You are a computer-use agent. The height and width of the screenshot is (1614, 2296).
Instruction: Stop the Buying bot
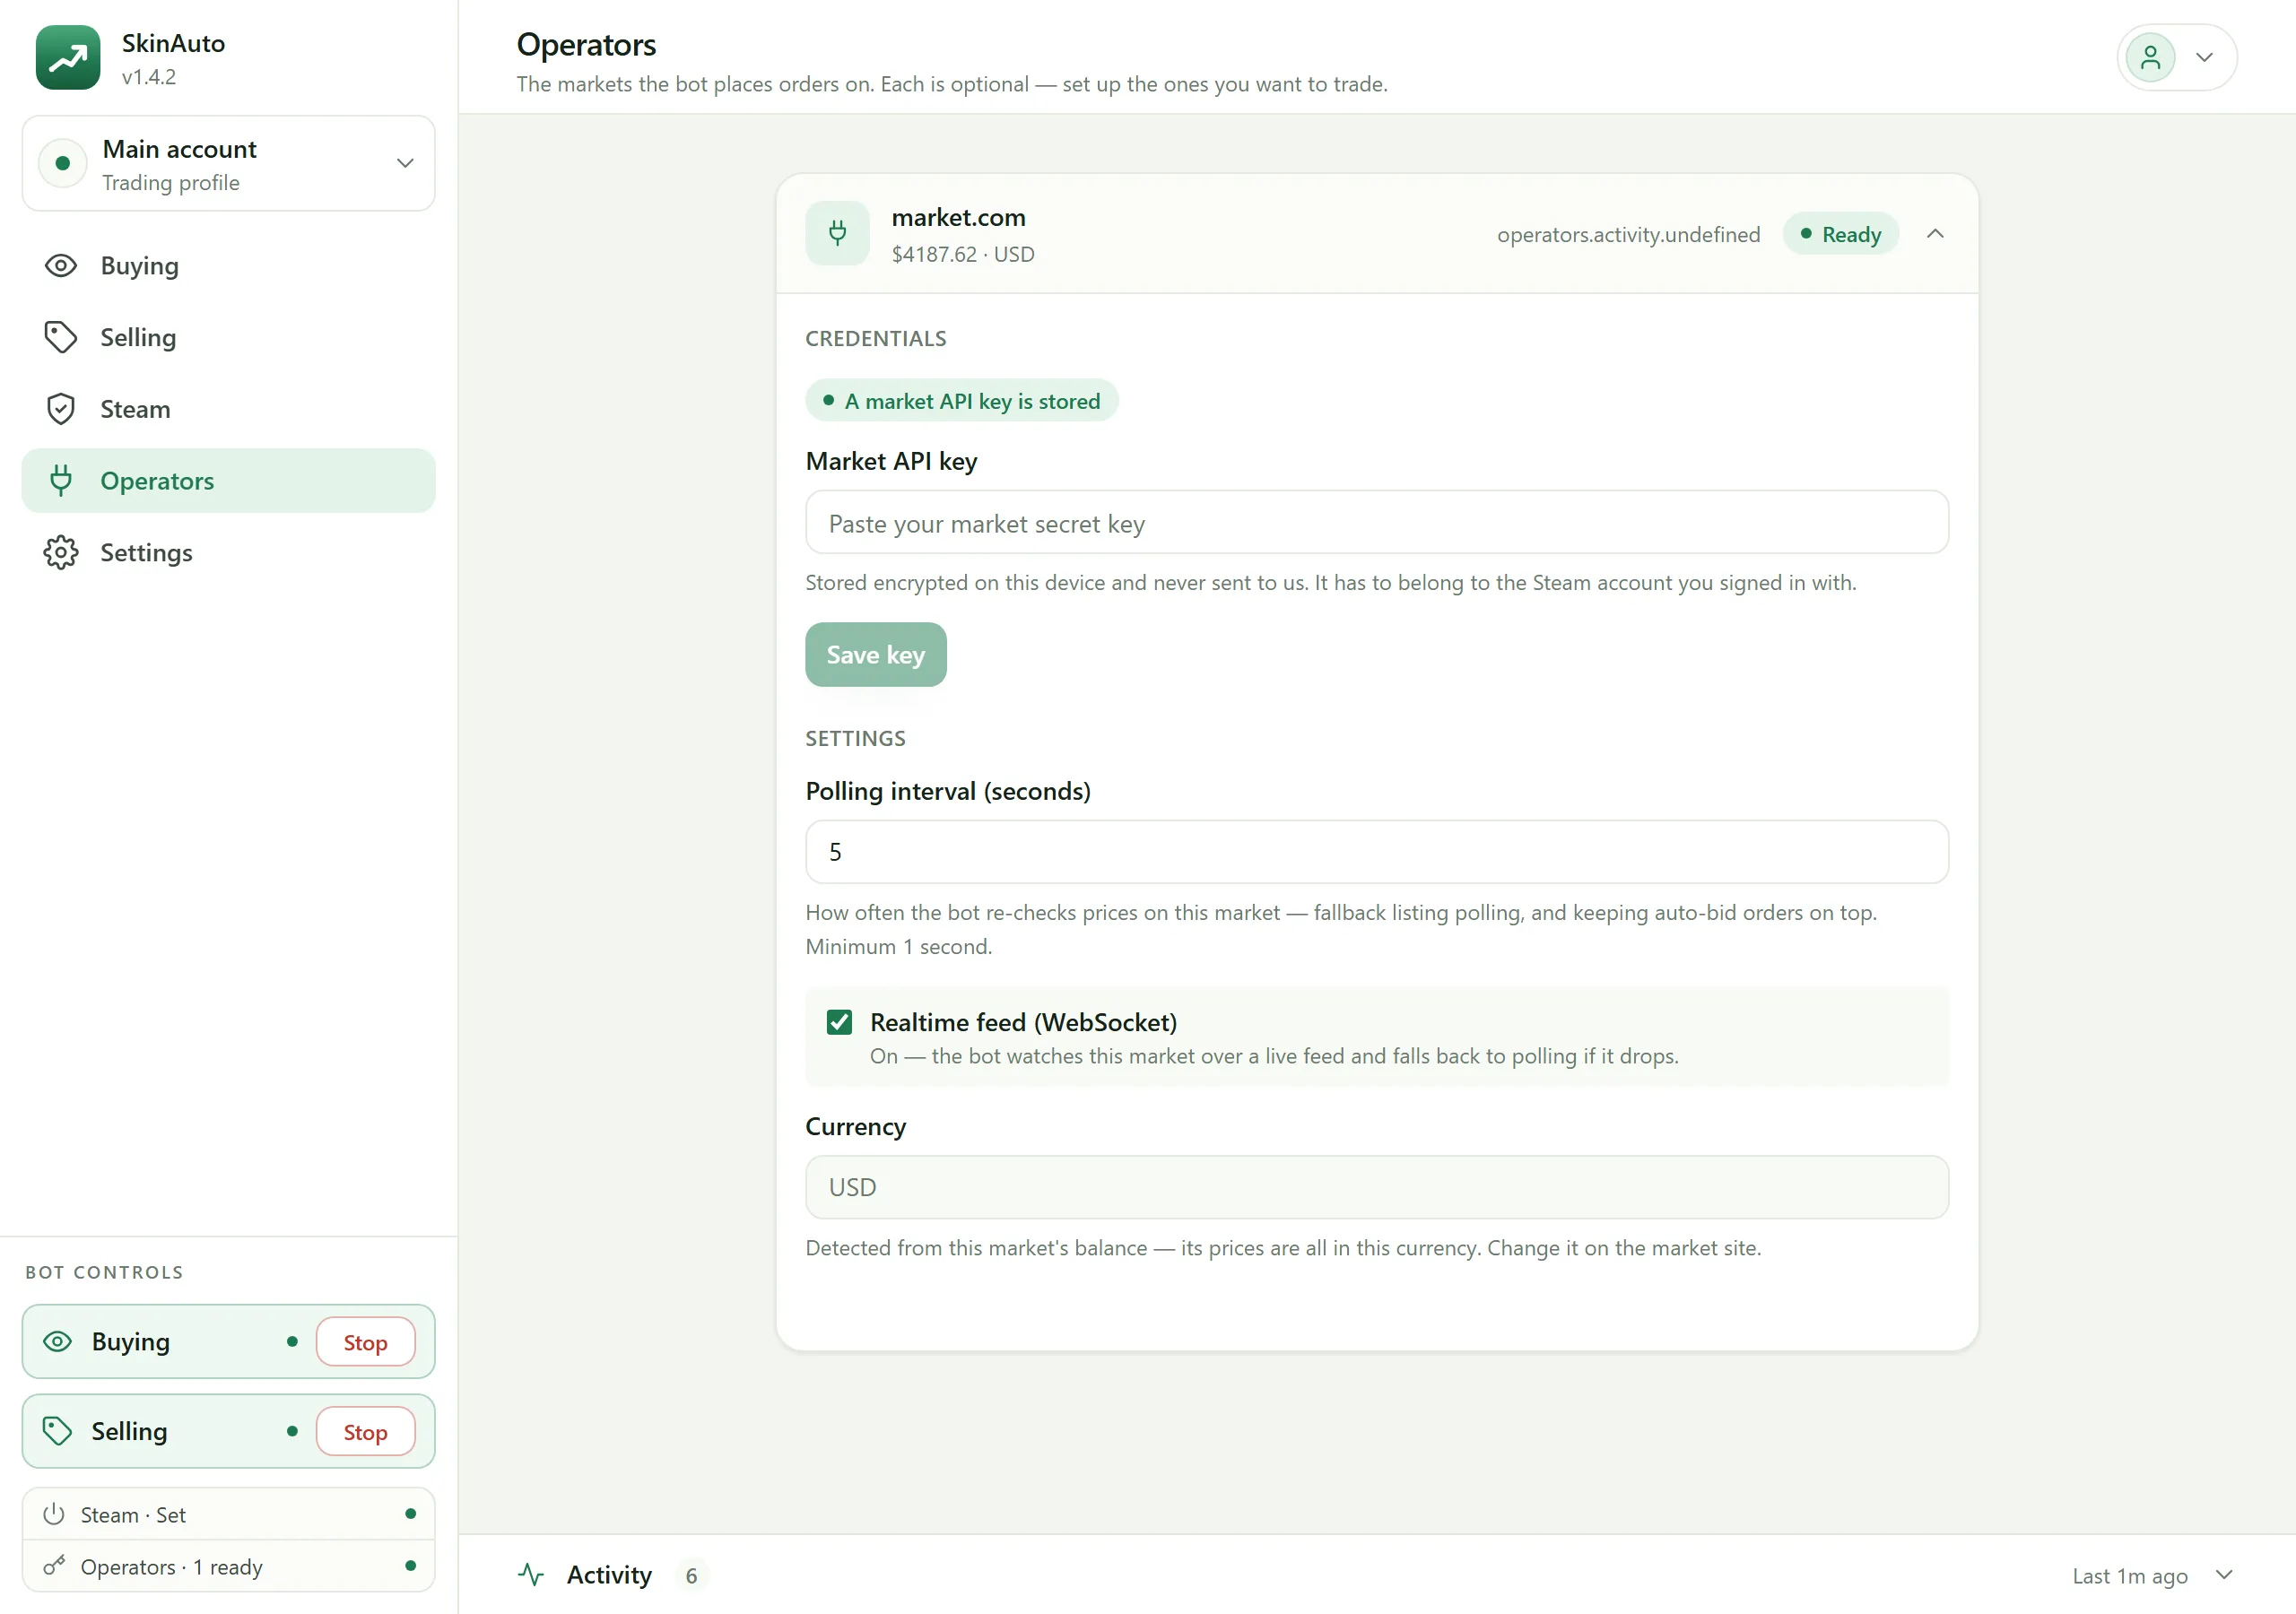(x=365, y=1342)
